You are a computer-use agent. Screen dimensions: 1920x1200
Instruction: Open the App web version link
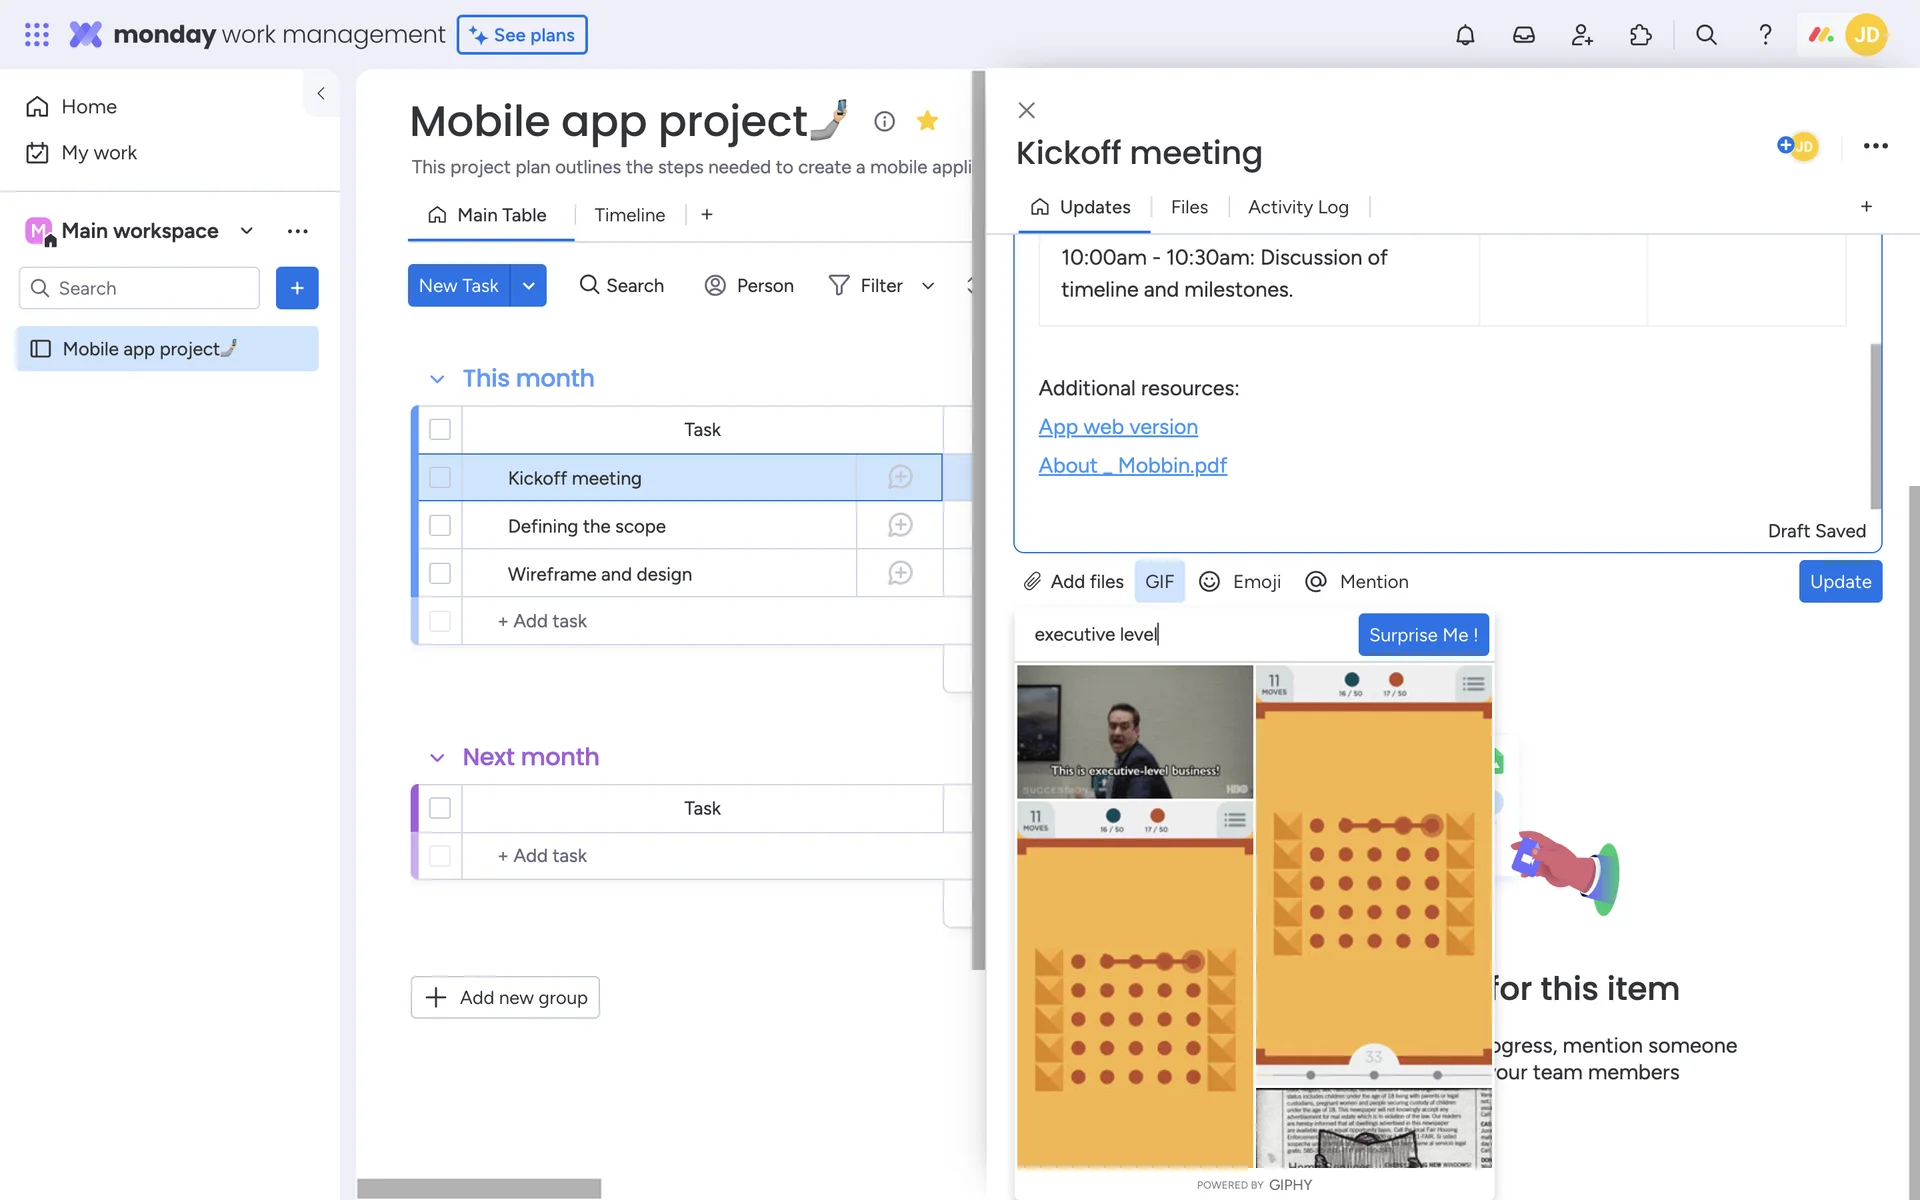coord(1117,427)
